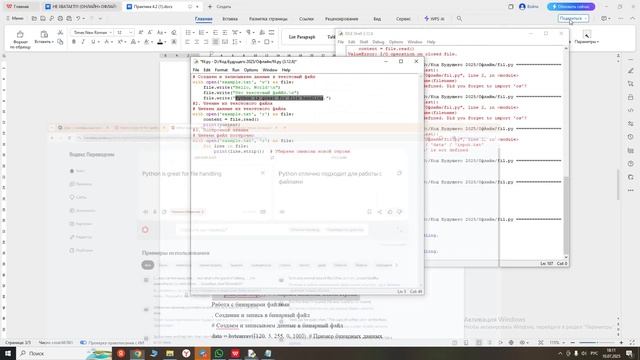
Task: Click the Decrease font size icon
Action: pyautogui.click(x=150, y=32)
